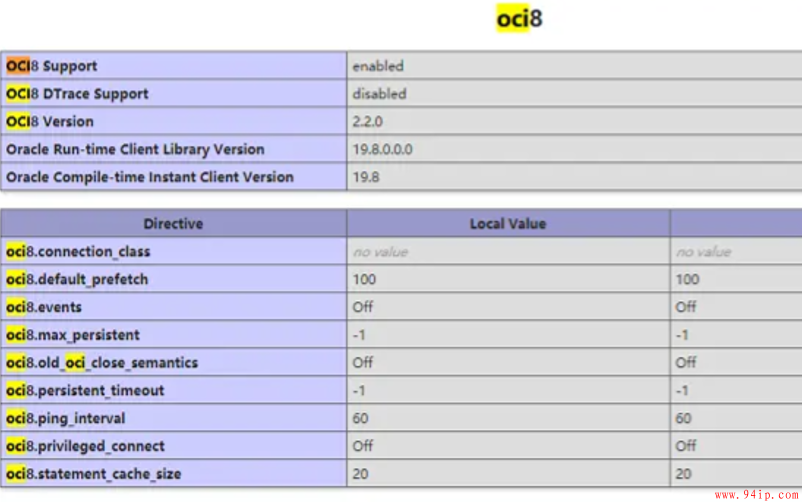
Task: Click master value 20 for statement_cache_size
Action: pyautogui.click(x=683, y=474)
